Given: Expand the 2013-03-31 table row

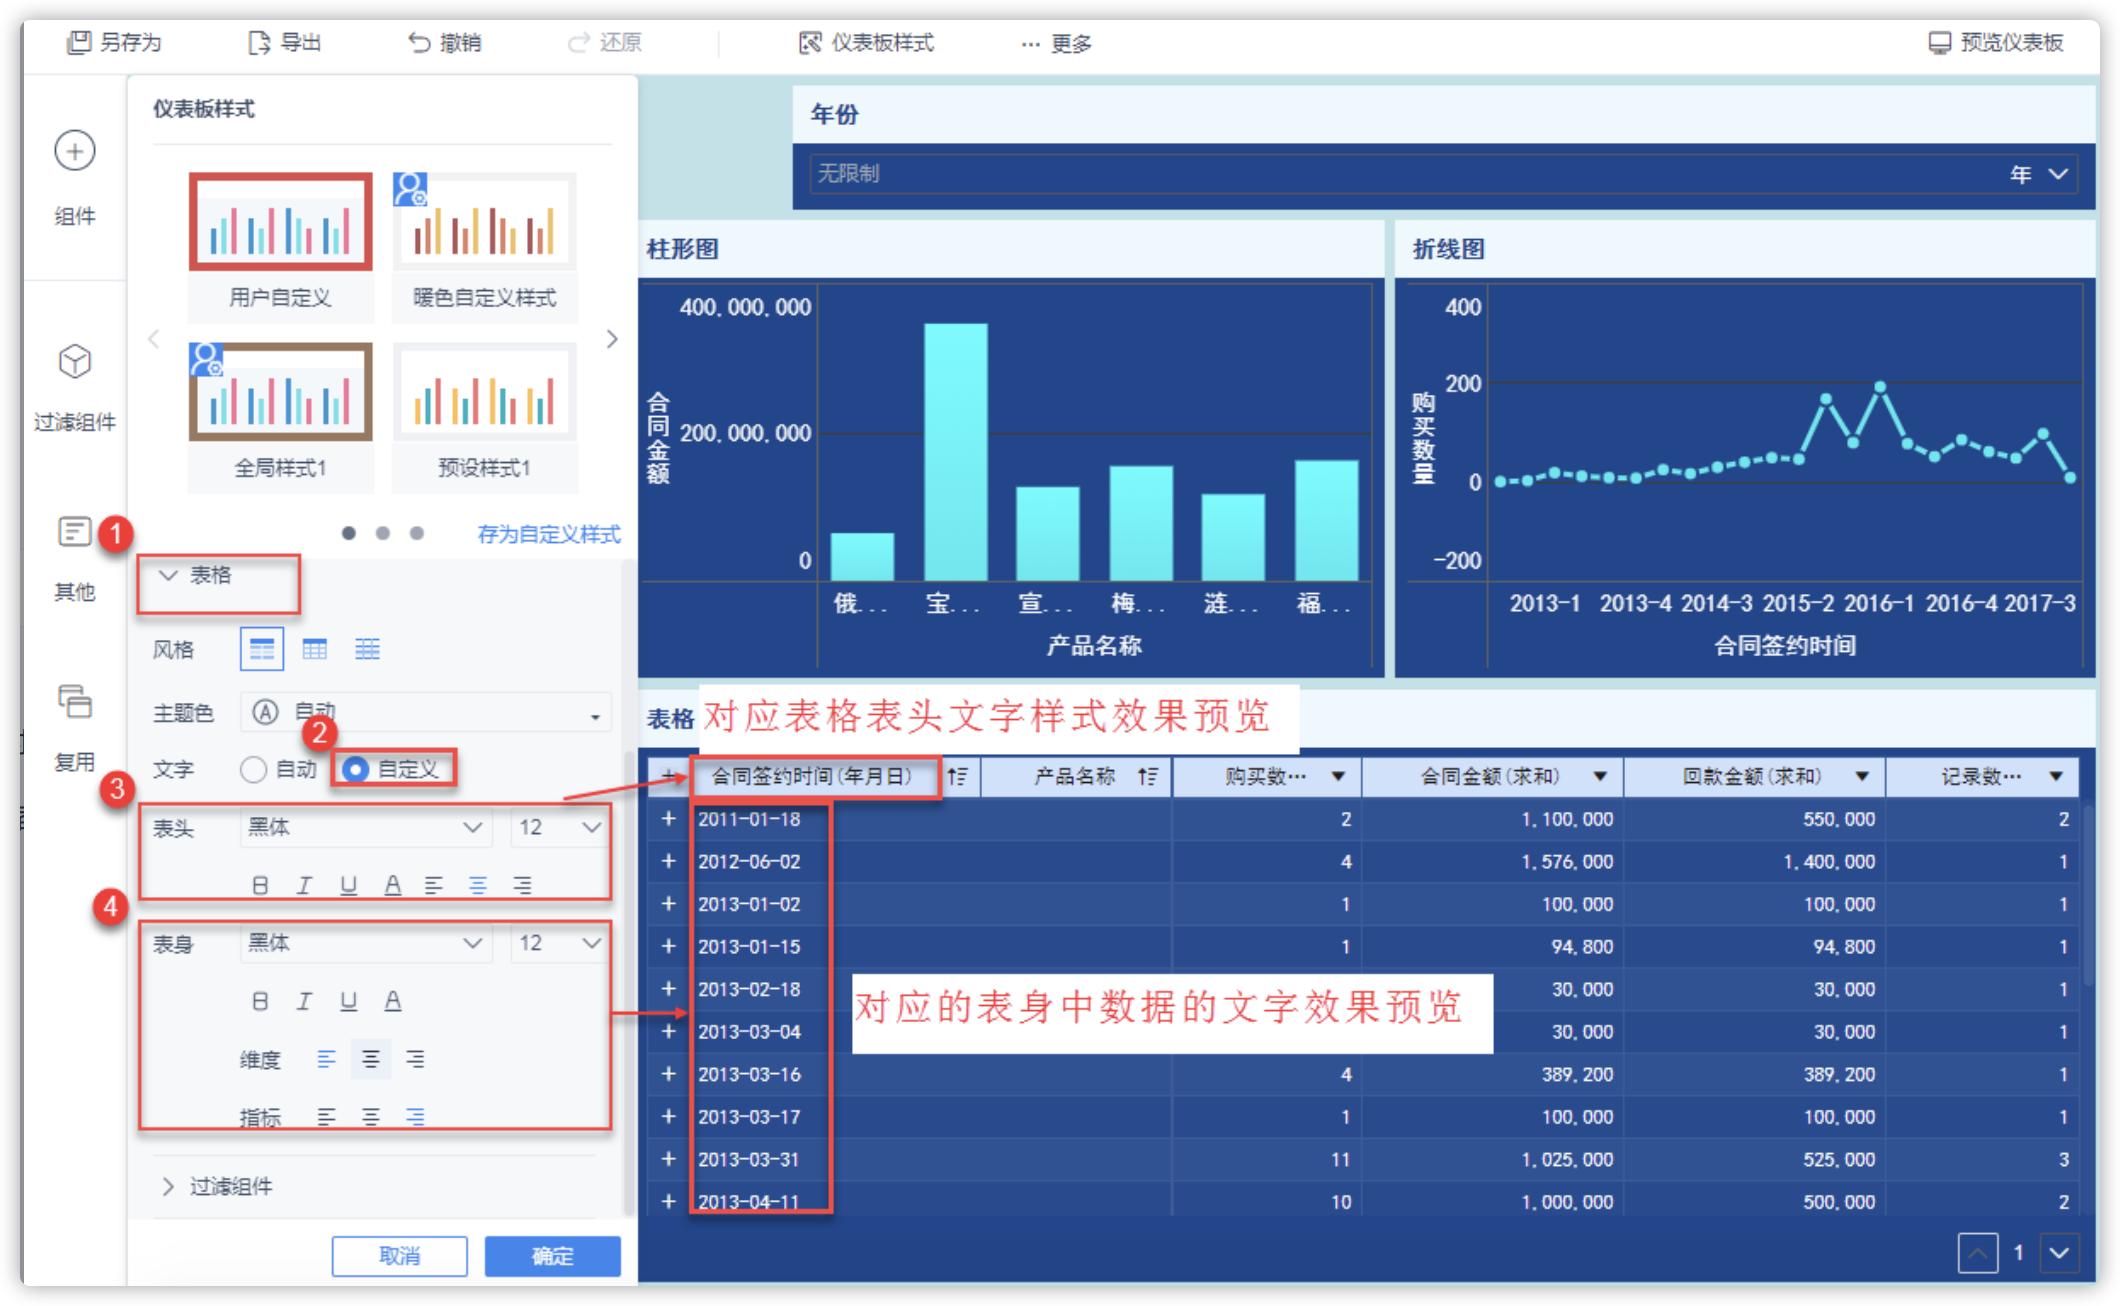Looking at the screenshot, I should 668,1159.
